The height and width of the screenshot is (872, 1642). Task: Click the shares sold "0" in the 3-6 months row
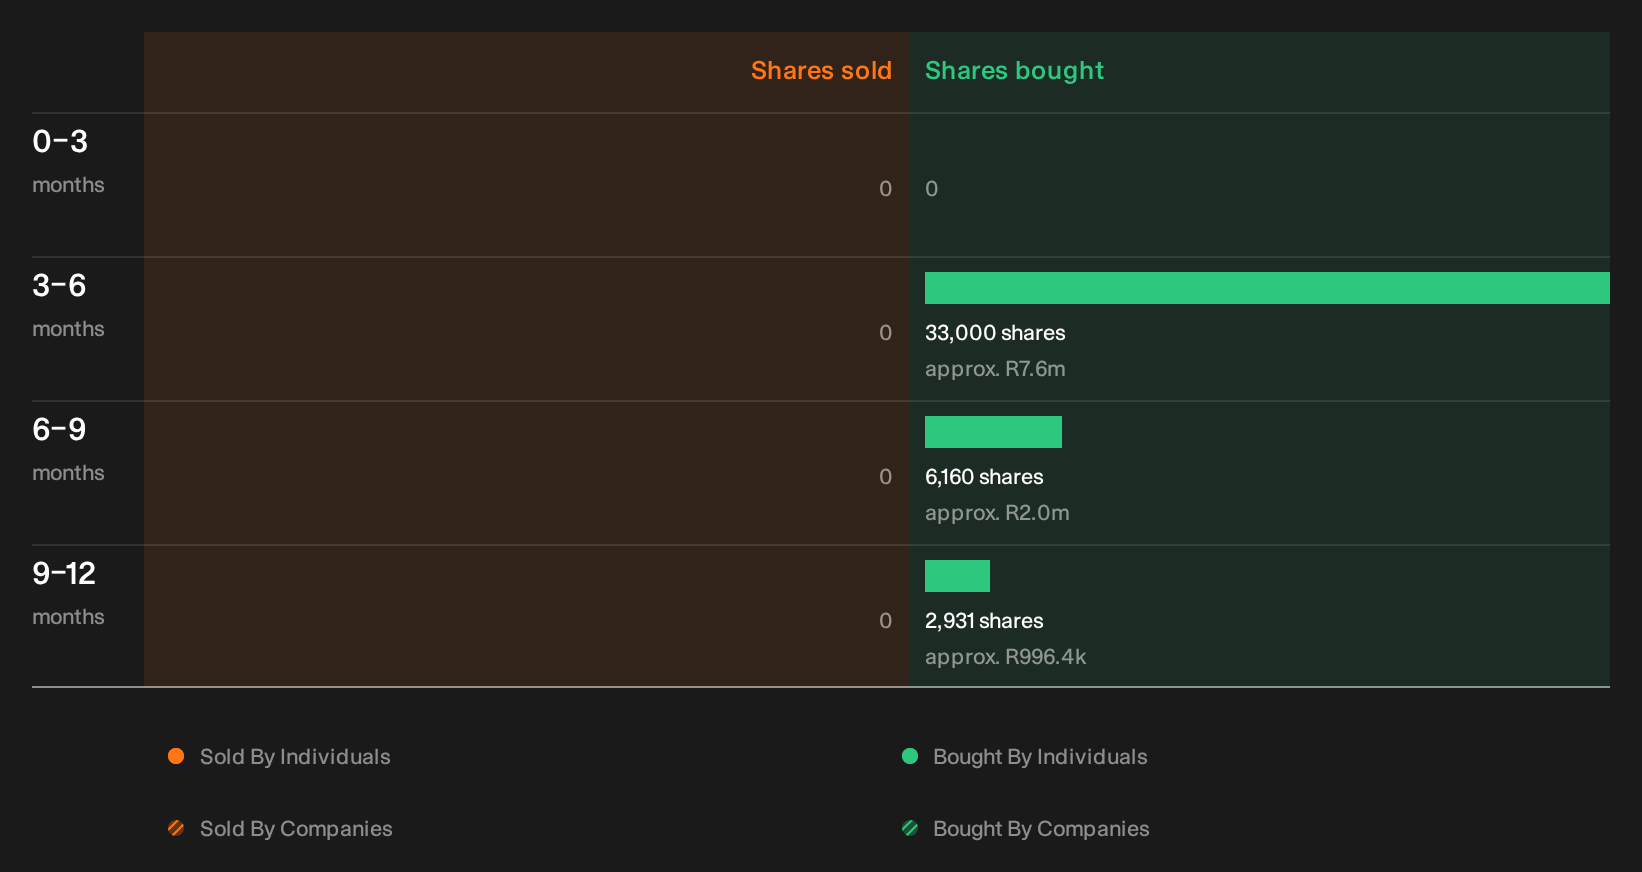885,333
